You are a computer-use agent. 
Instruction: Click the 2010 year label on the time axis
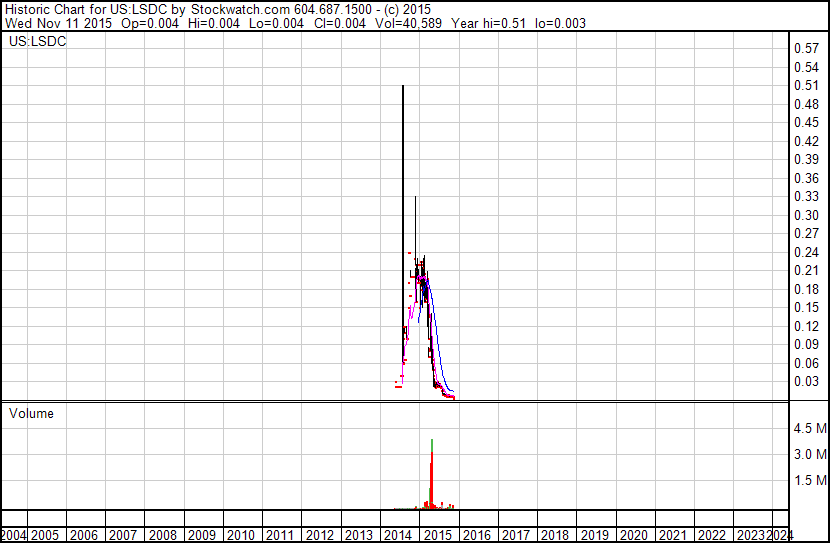[x=241, y=535]
